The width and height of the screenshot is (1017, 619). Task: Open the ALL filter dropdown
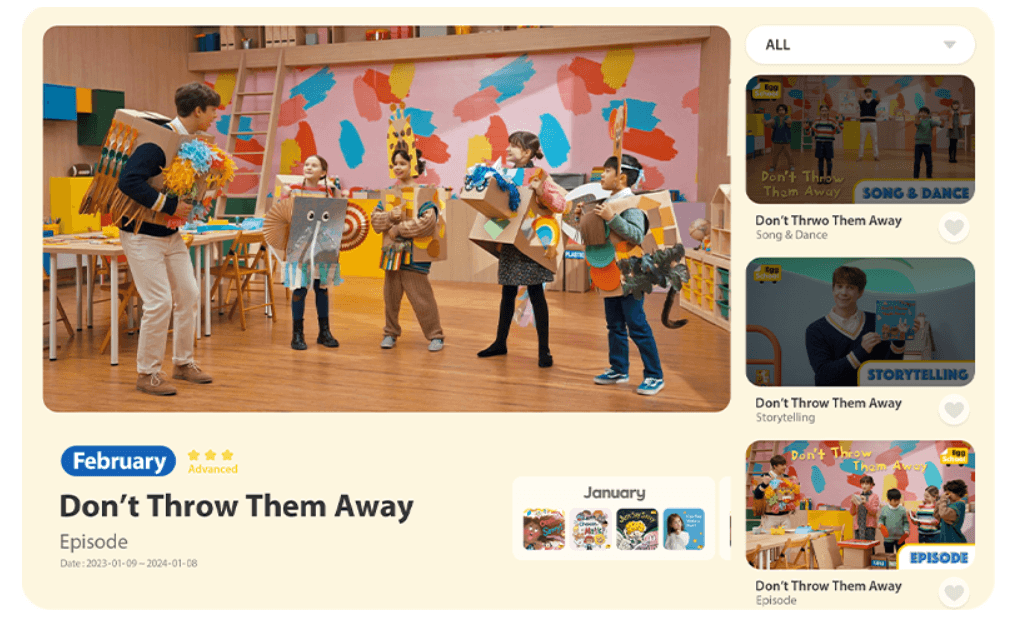860,45
